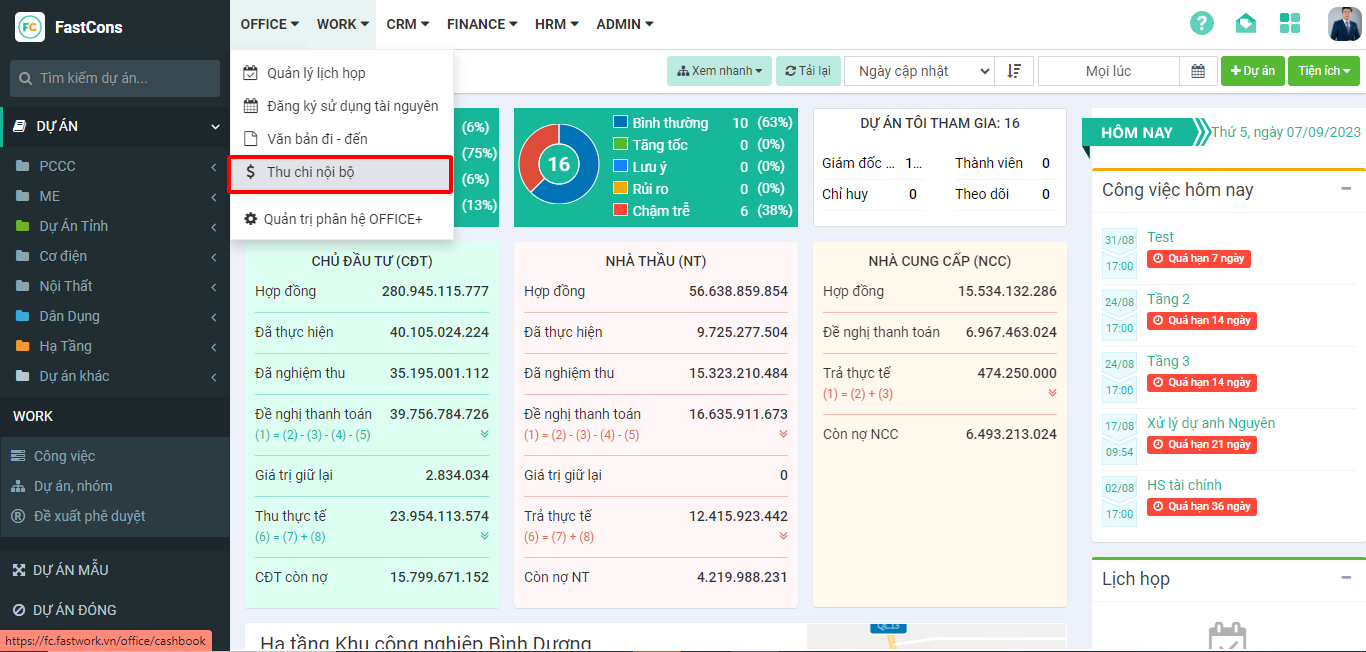The image size is (1366, 652).
Task: Click the Tải lại reload button
Action: 808,71
